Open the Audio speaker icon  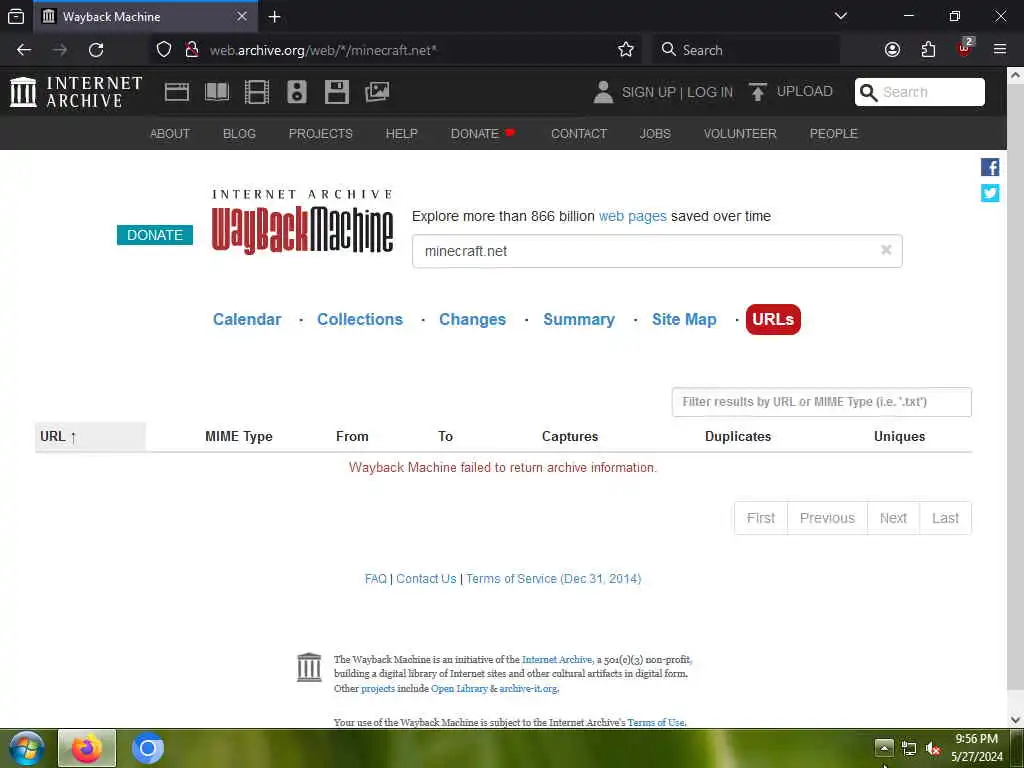click(x=296, y=92)
